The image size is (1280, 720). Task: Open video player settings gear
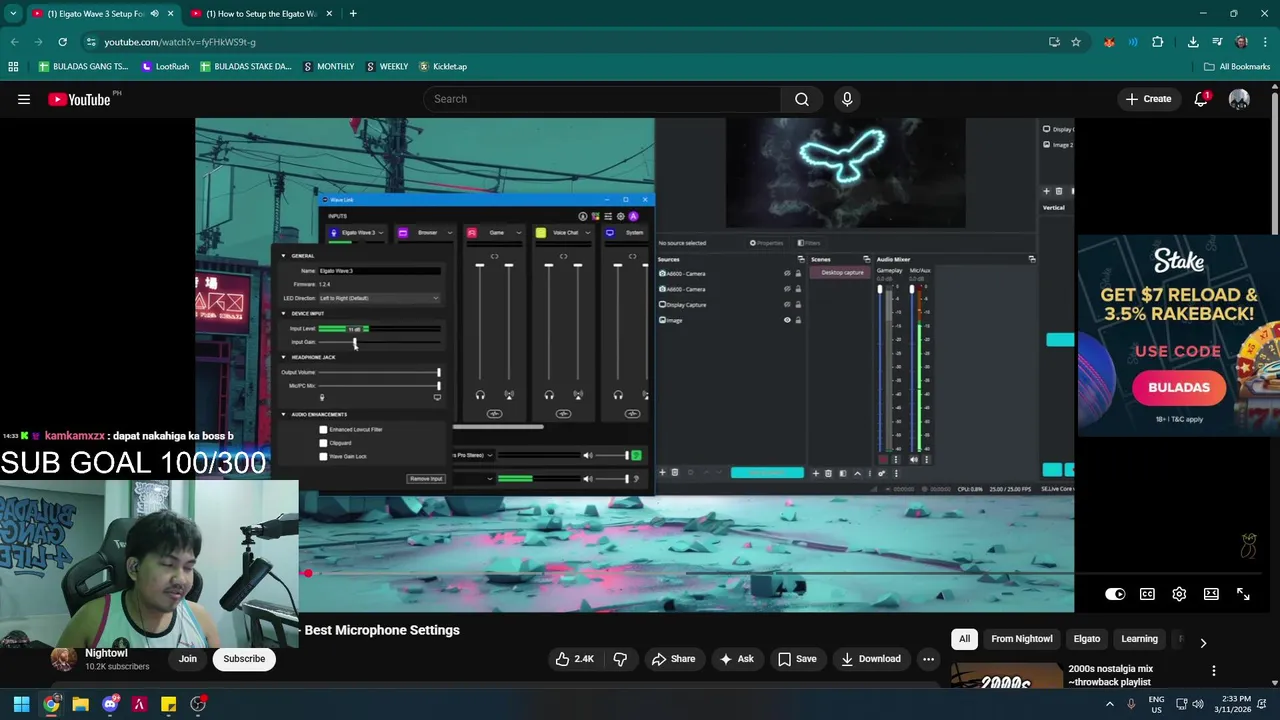point(1179,594)
